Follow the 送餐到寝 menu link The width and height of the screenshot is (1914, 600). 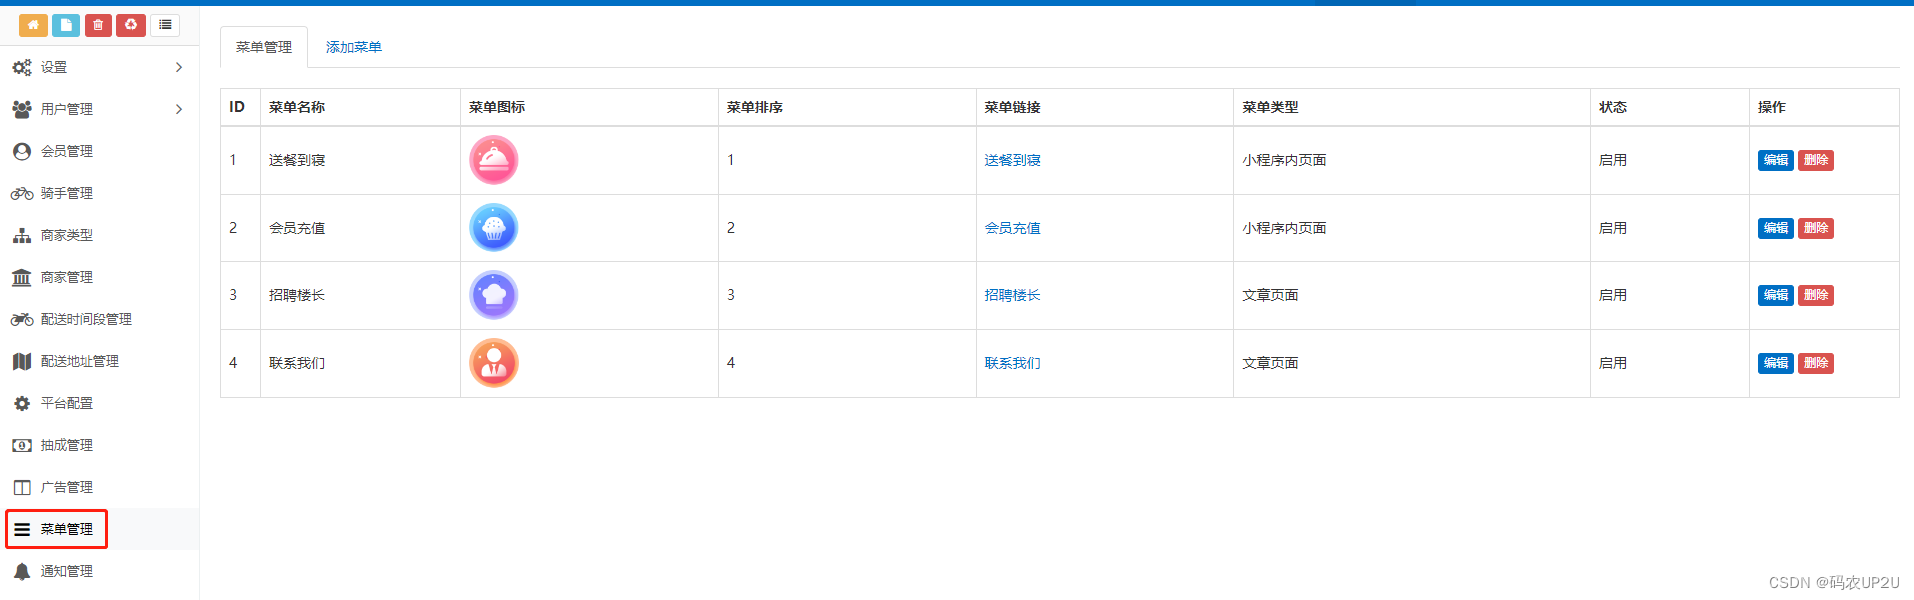pos(1012,160)
